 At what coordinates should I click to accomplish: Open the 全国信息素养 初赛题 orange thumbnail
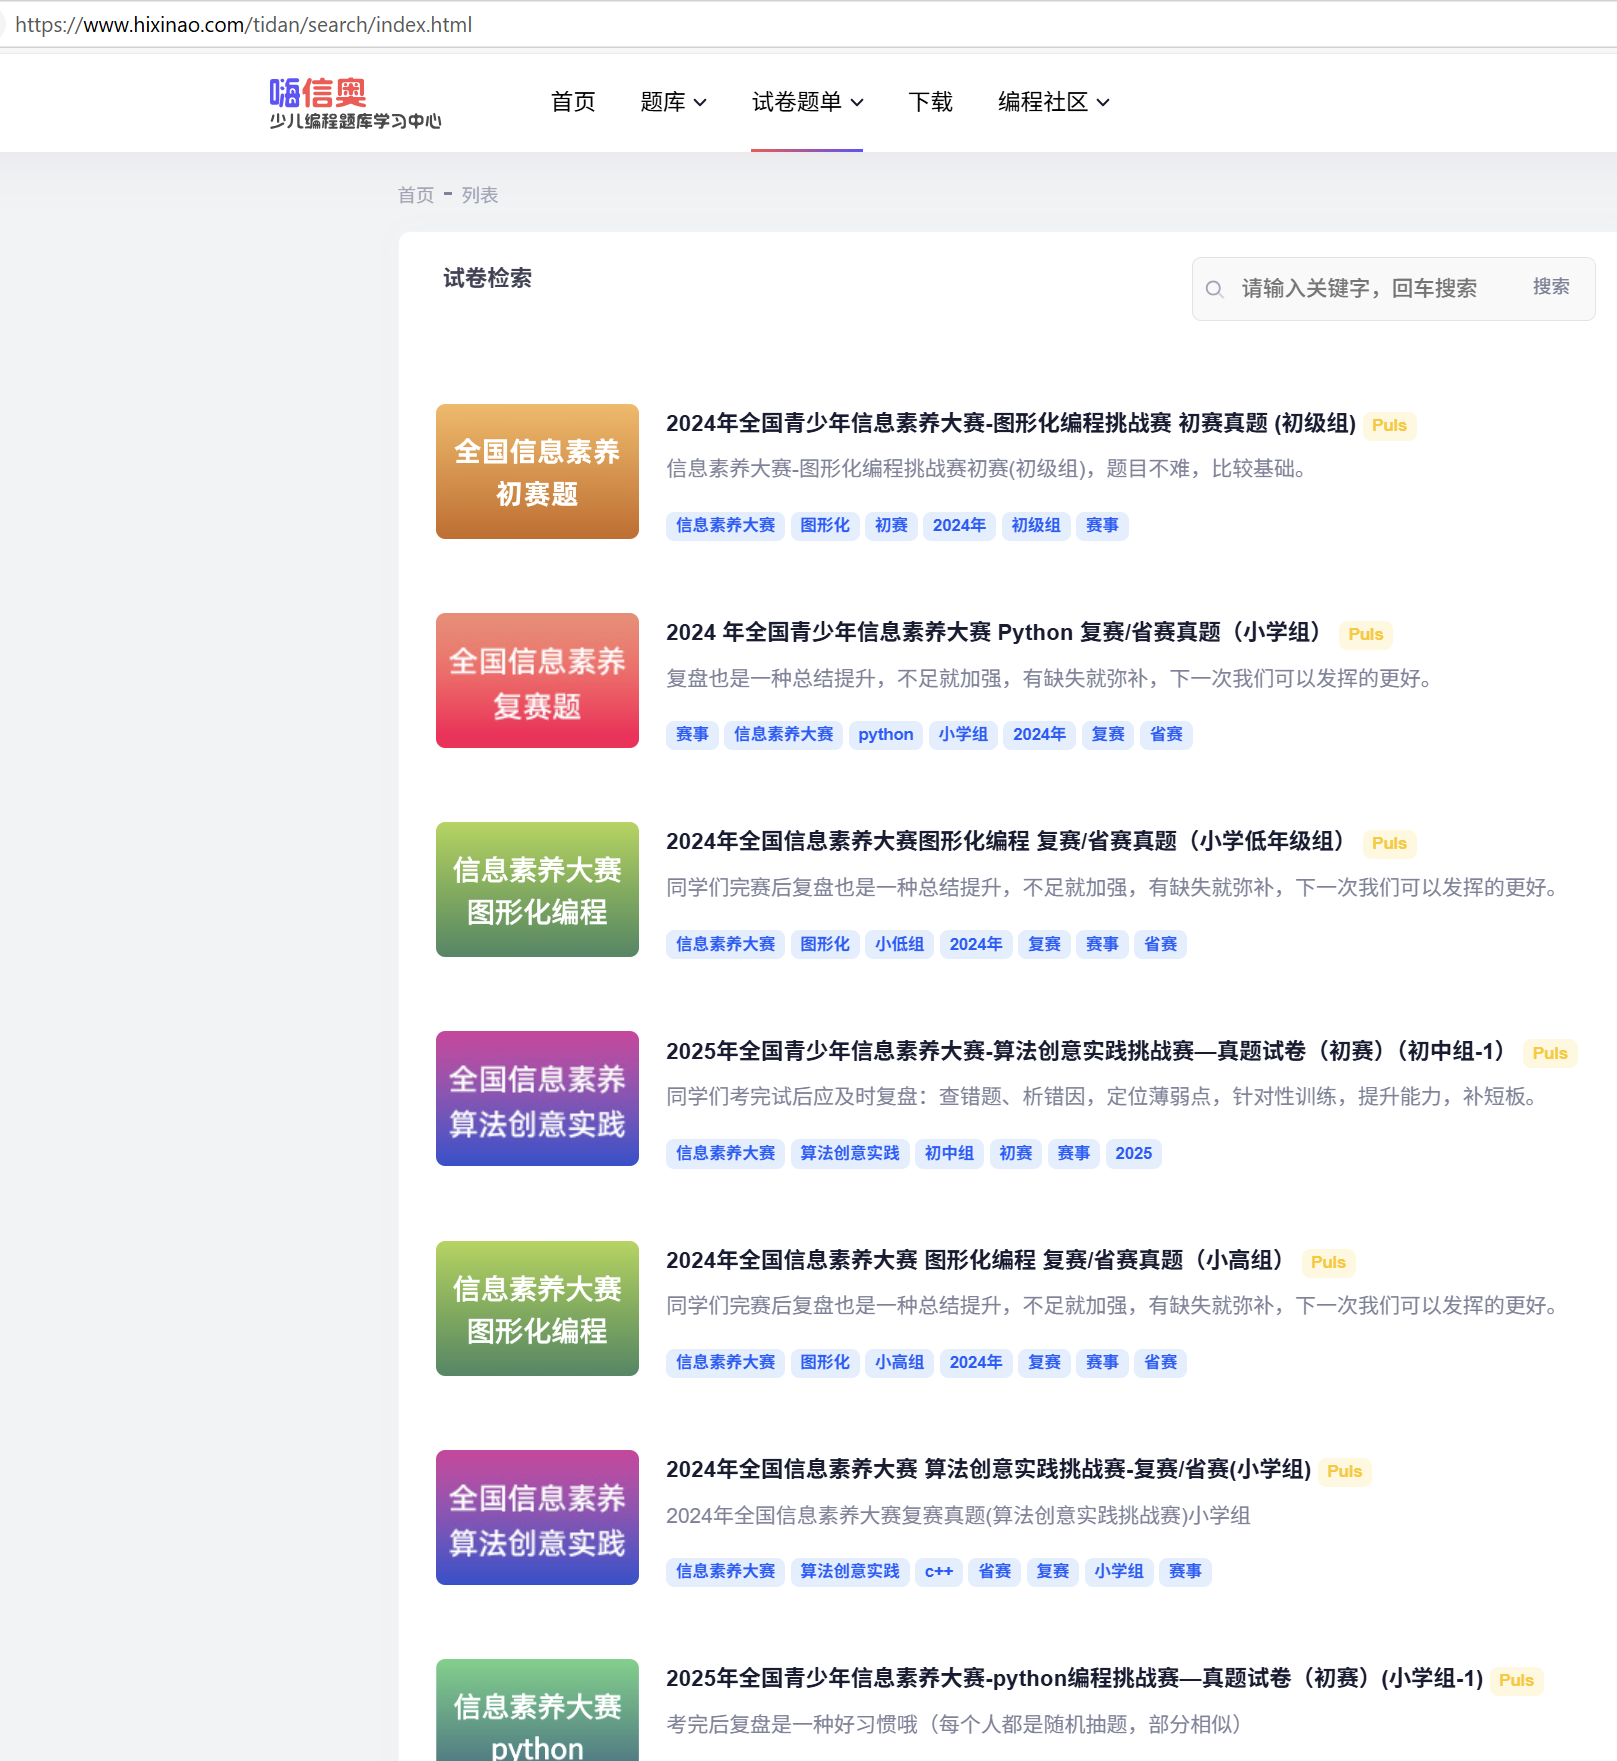click(537, 472)
